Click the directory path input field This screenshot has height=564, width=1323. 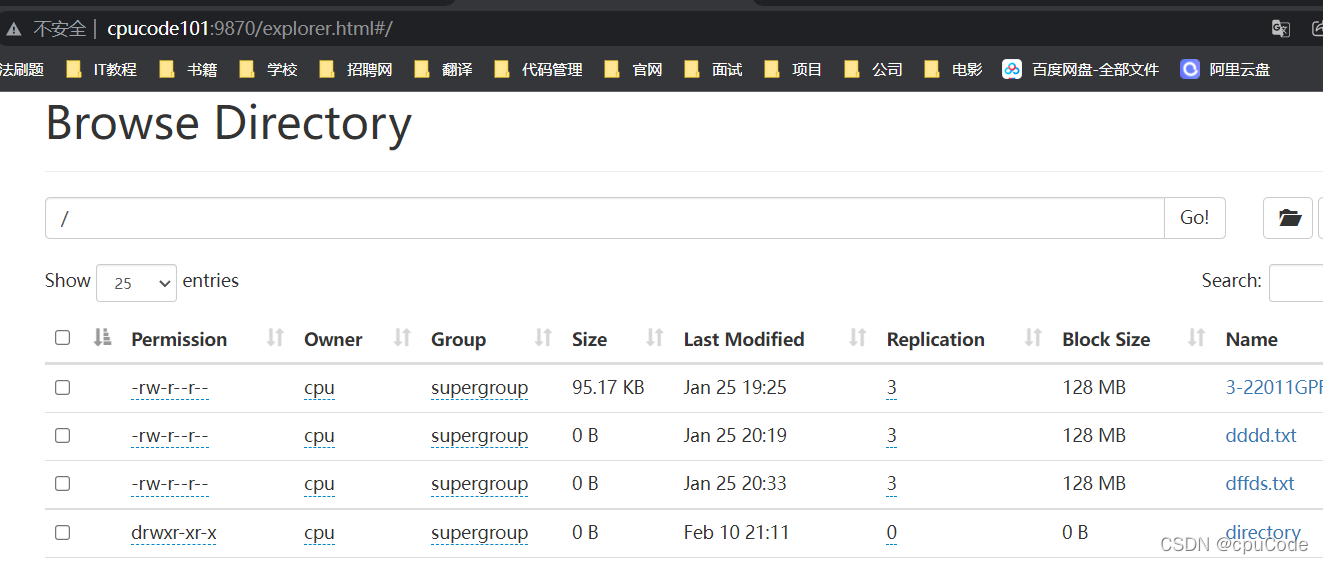605,218
